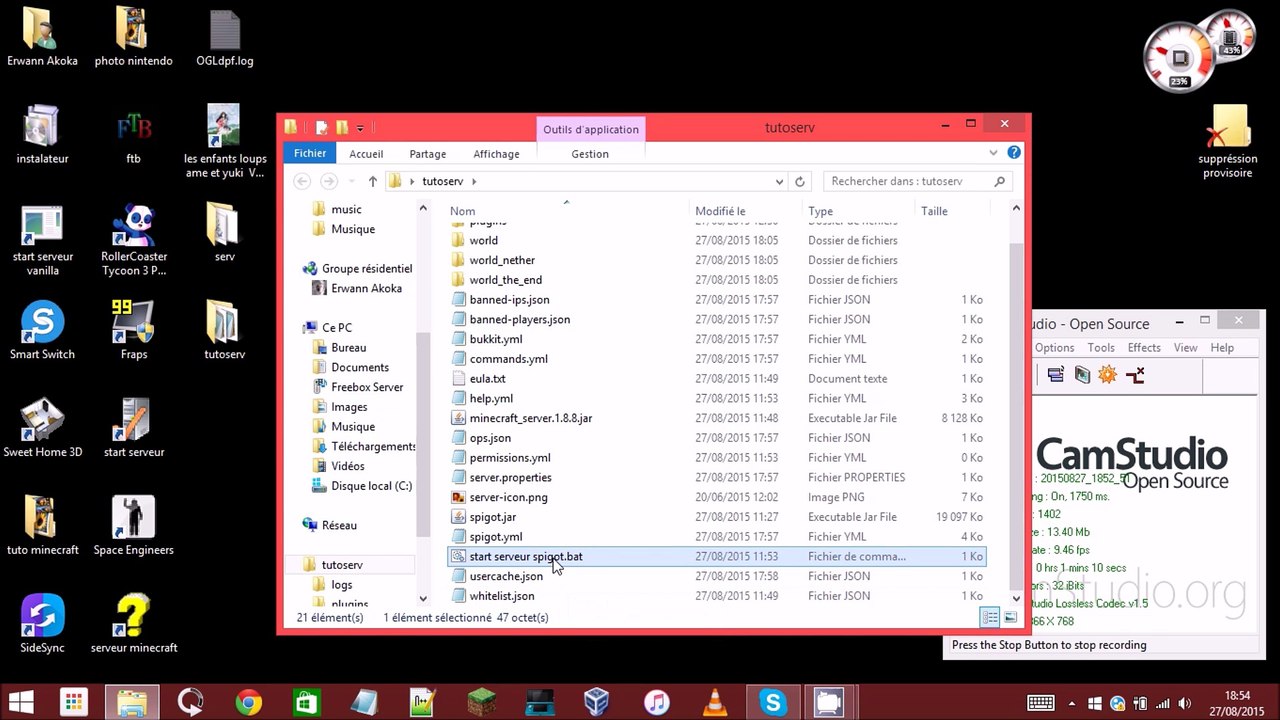Open the Fichier ribbon tab
The image size is (1280, 720).
tap(310, 153)
